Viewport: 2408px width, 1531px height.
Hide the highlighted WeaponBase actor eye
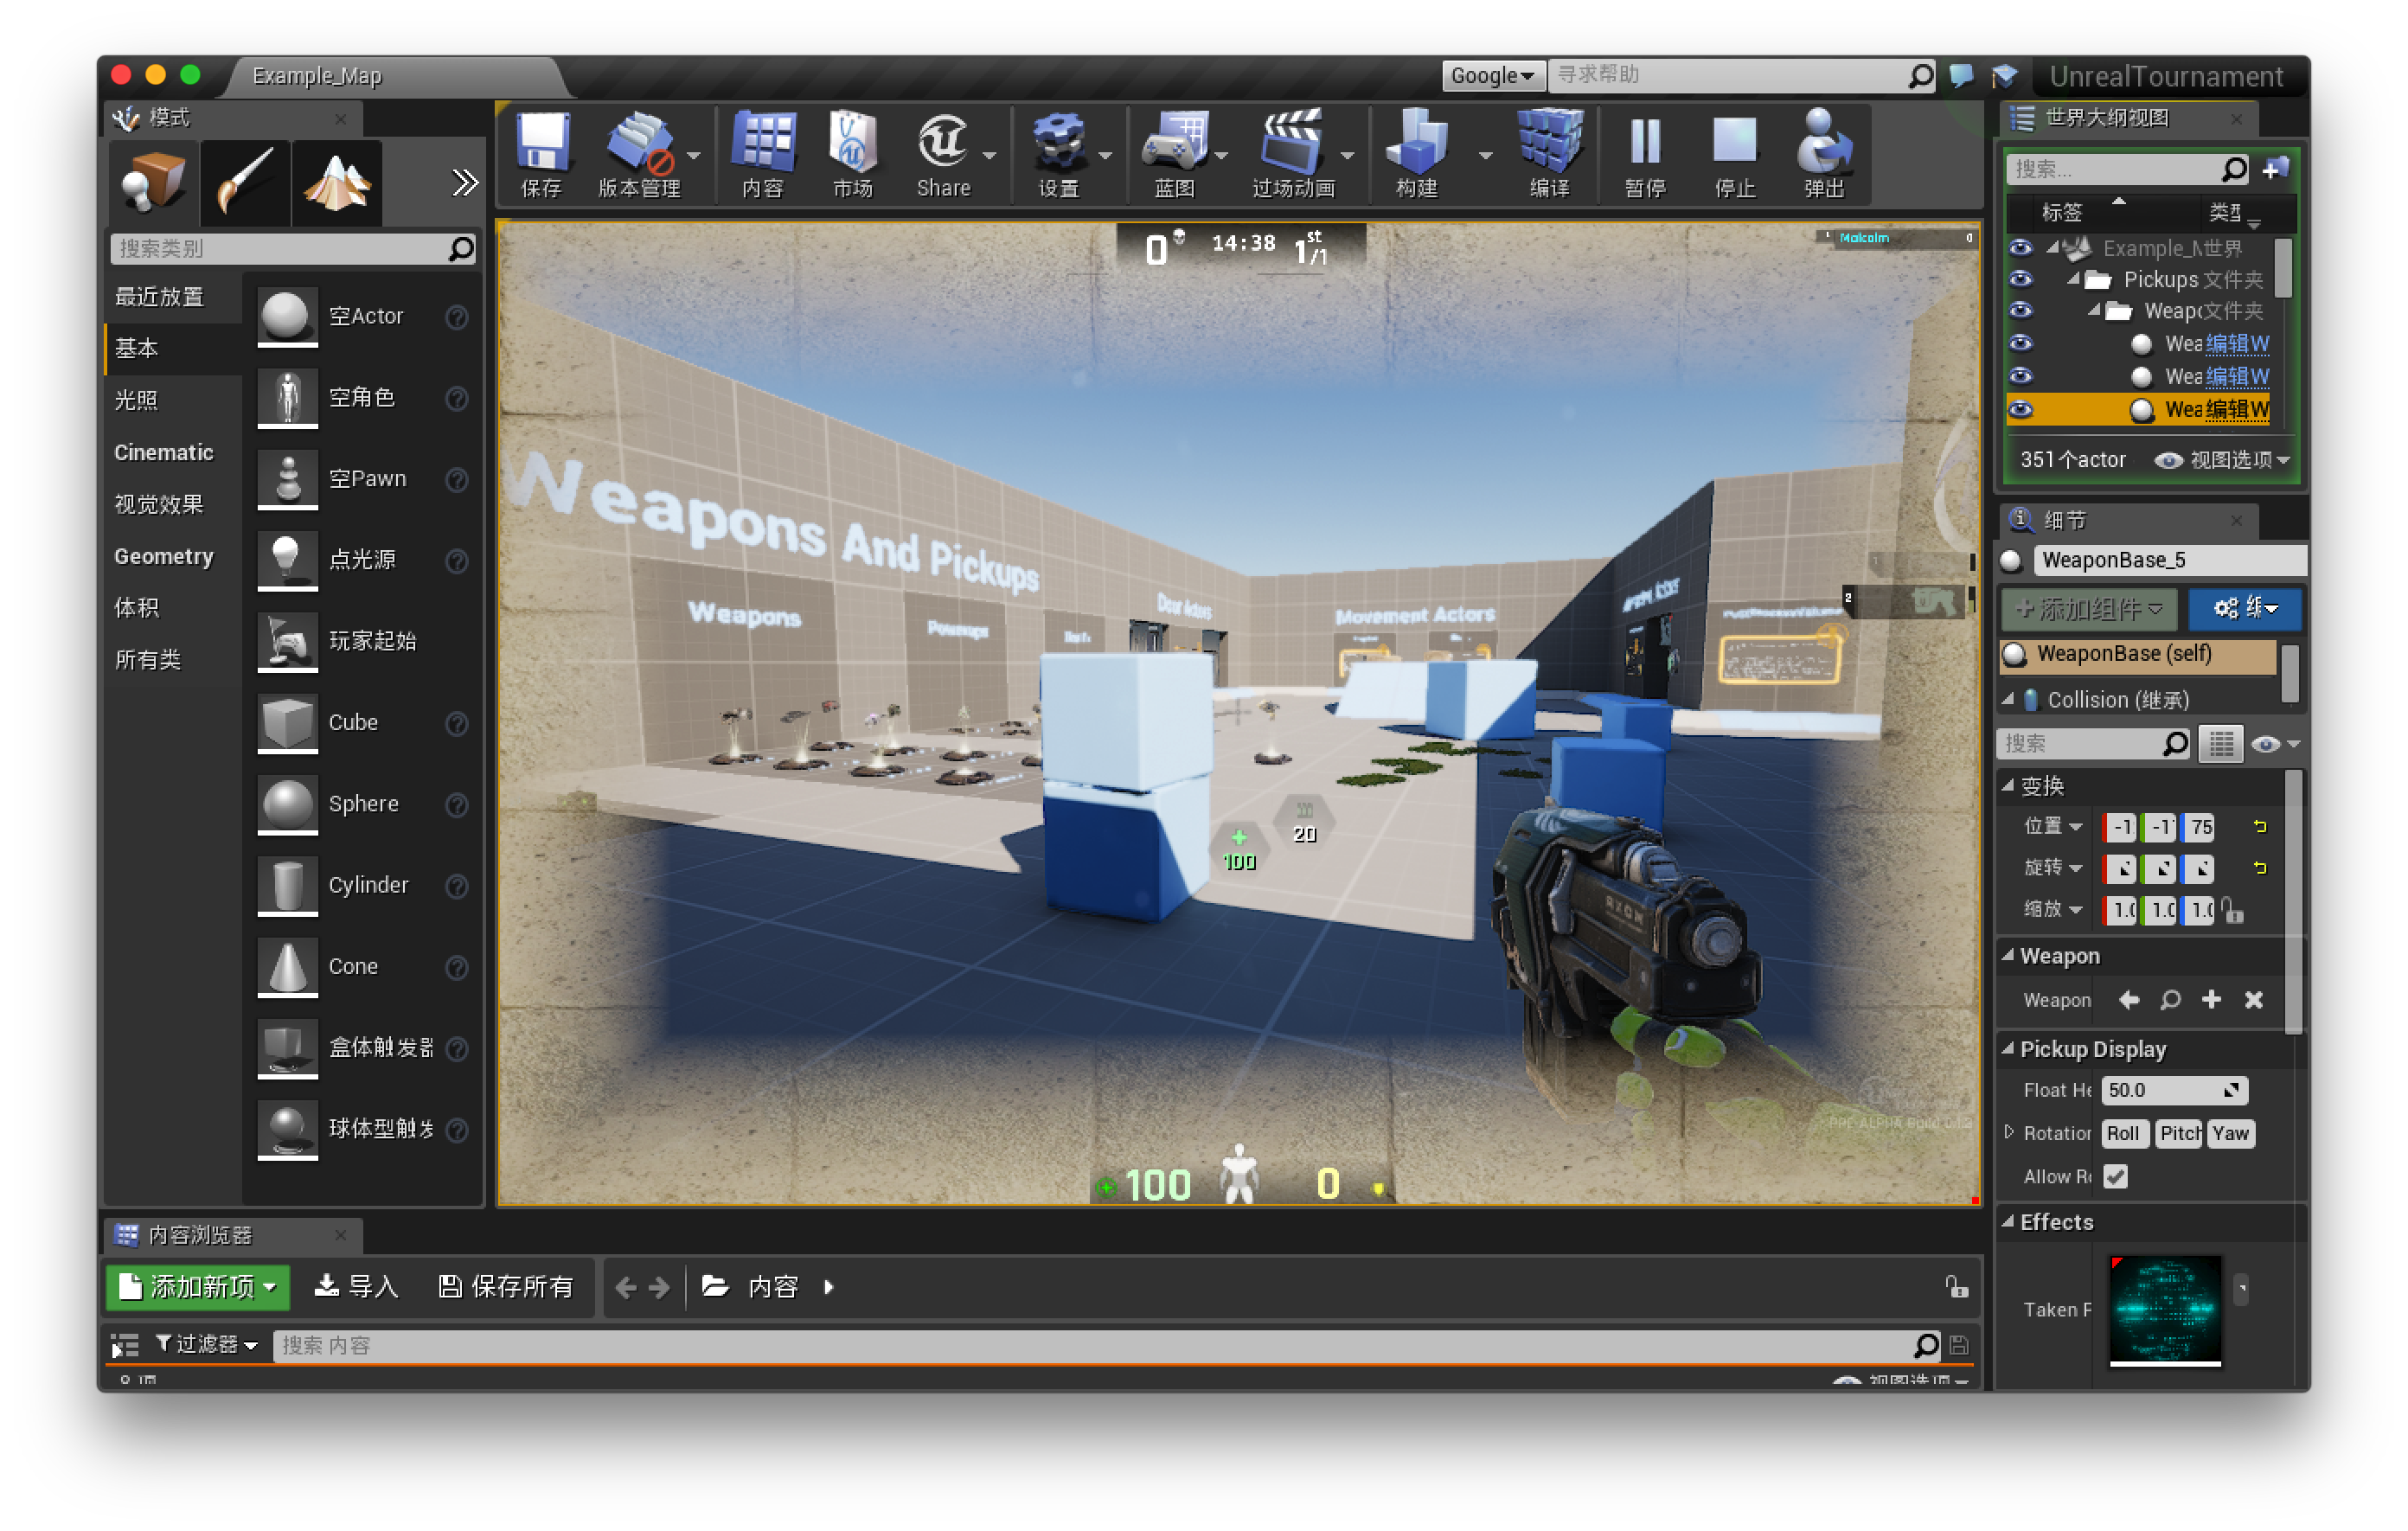[x=2020, y=409]
